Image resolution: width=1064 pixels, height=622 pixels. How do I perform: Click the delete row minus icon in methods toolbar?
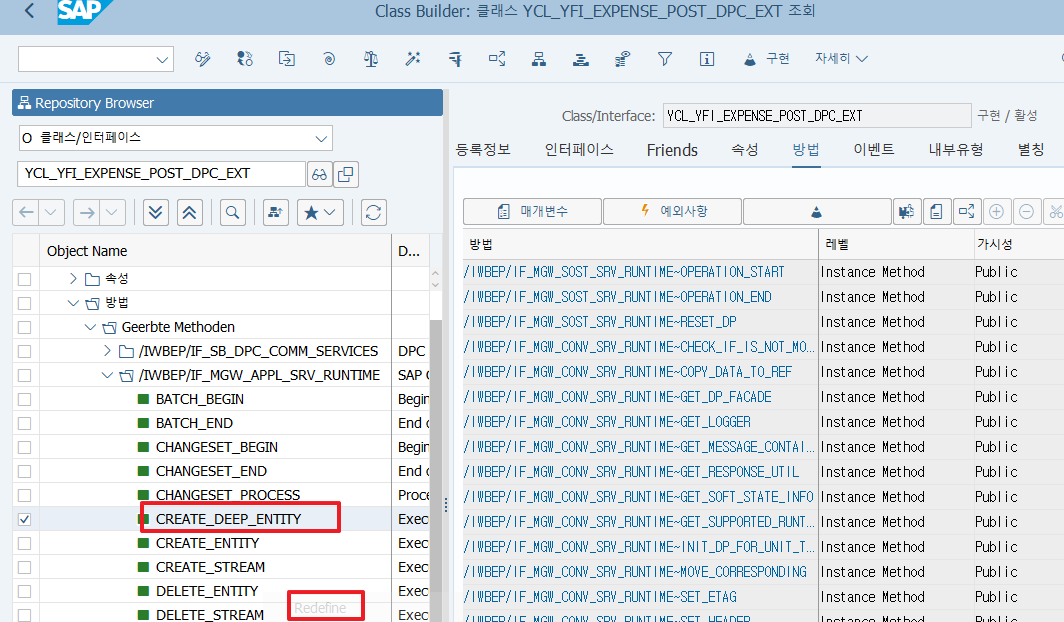coord(1027,212)
